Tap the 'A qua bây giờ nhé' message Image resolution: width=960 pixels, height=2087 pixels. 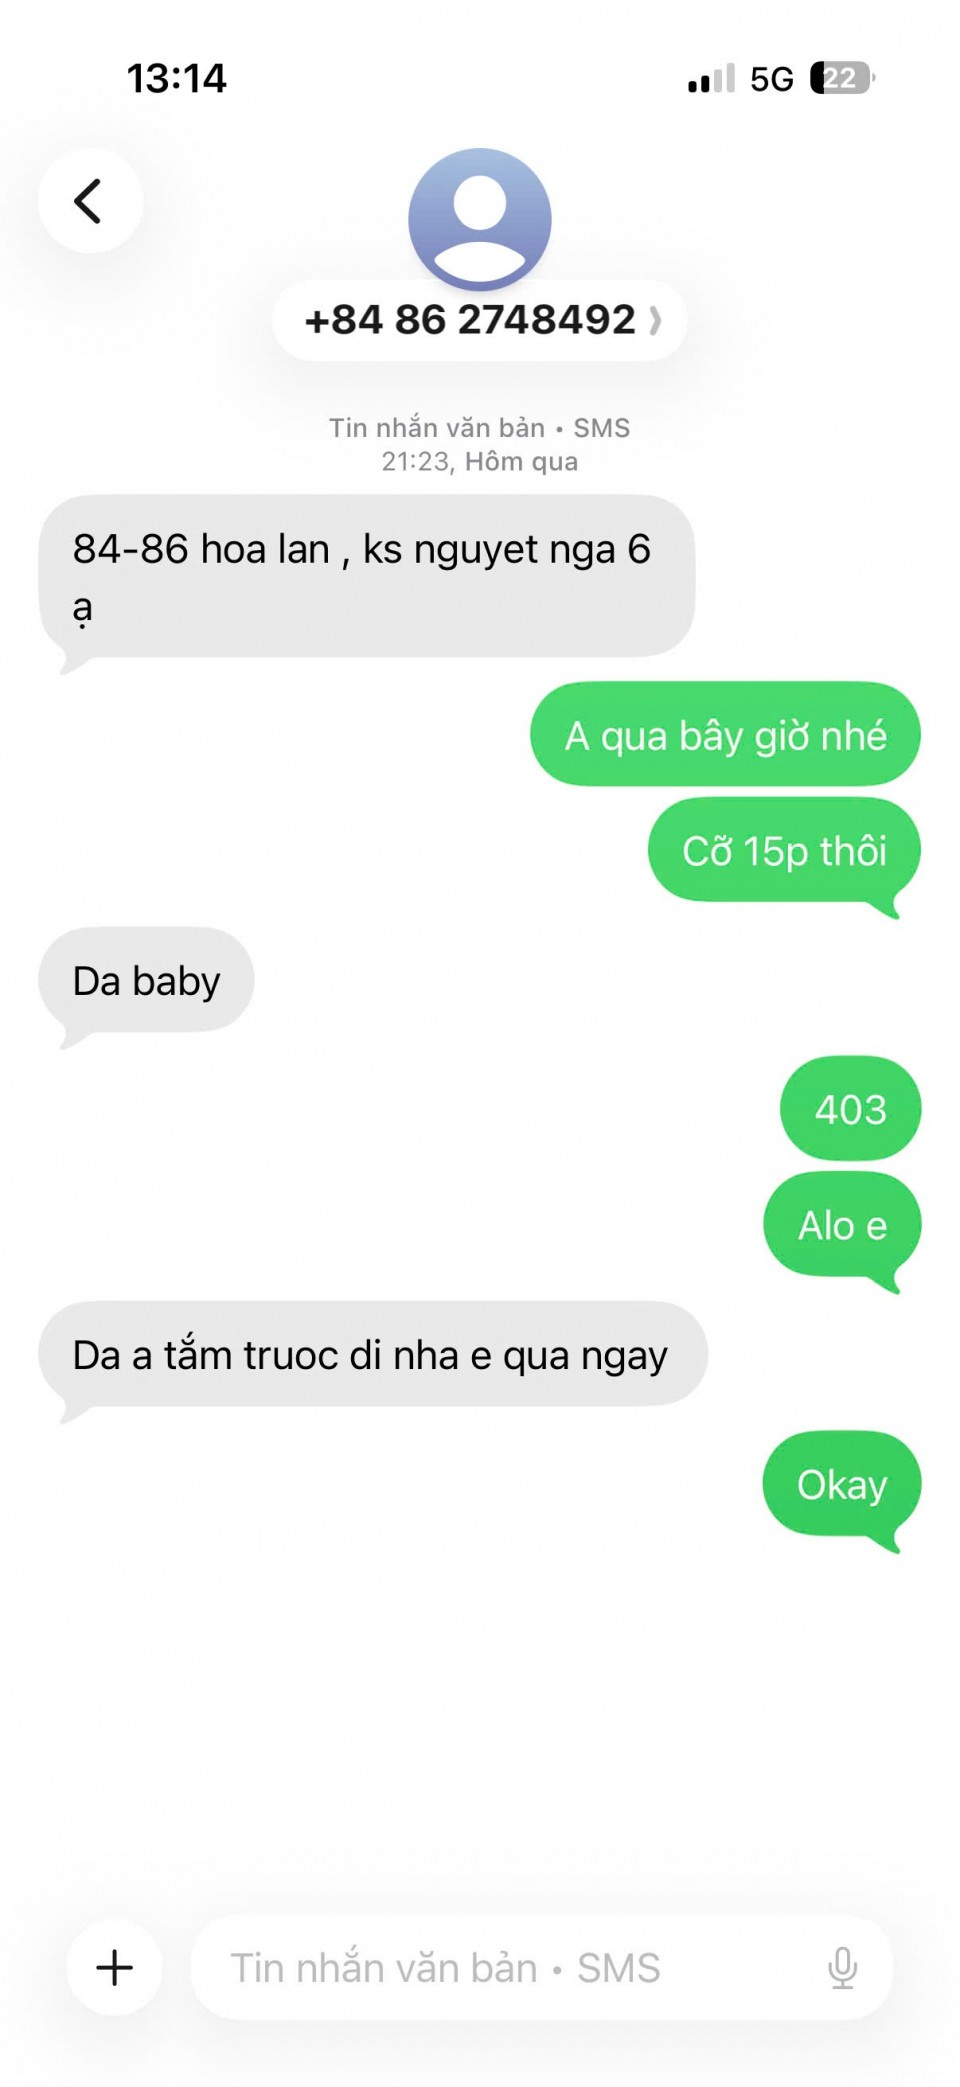[x=725, y=735]
